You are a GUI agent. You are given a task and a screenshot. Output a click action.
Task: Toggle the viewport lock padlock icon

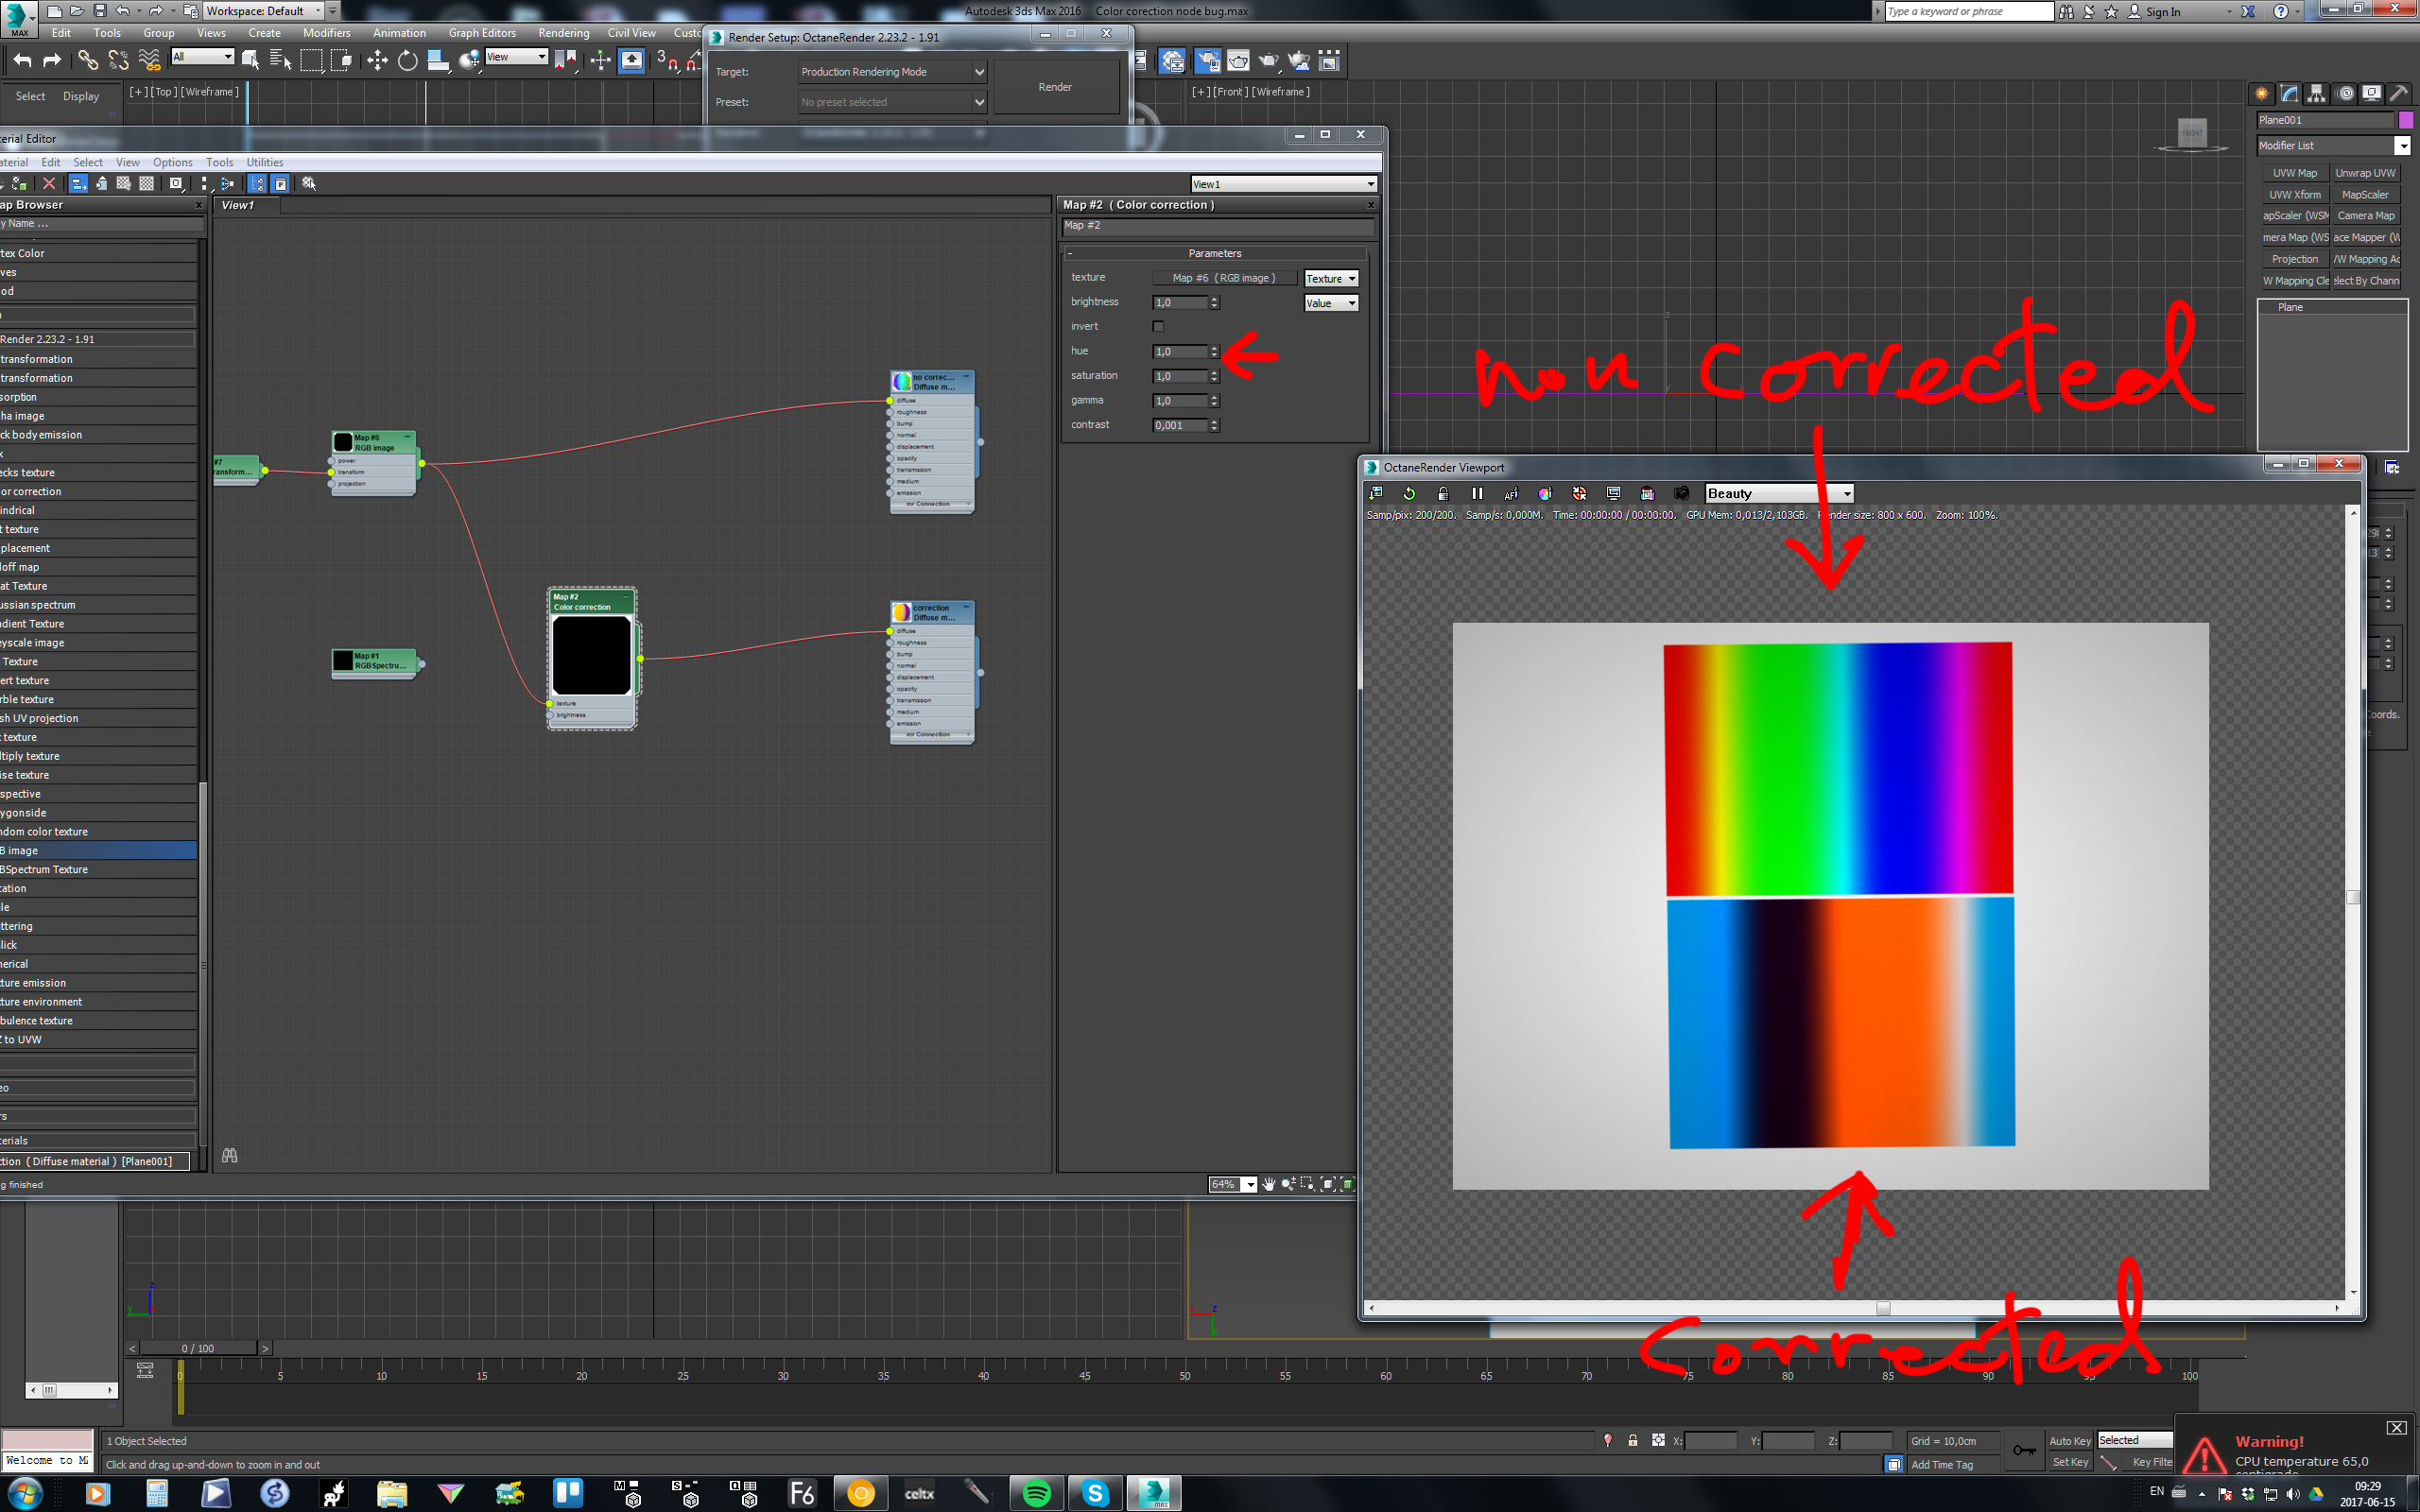click(1443, 493)
